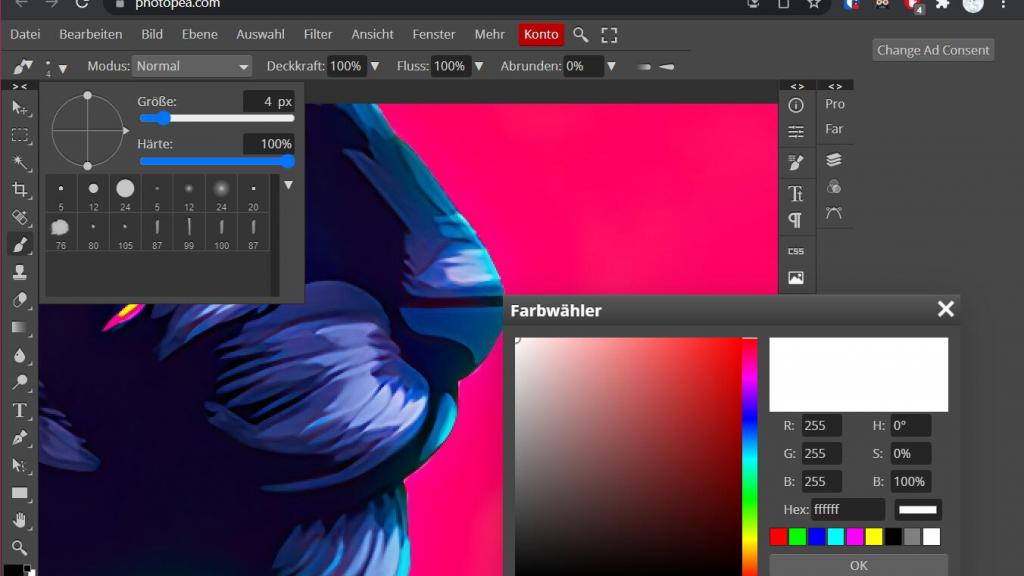This screenshot has width=1024, height=576.
Task: Select the Rectangular Marquee tool
Action: [x=20, y=135]
